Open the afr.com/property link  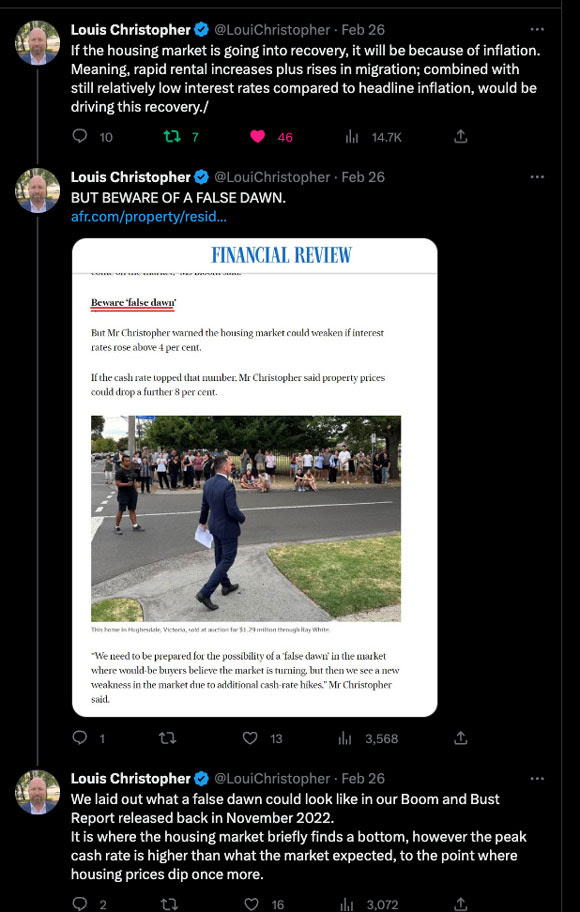pyautogui.click(x=148, y=218)
